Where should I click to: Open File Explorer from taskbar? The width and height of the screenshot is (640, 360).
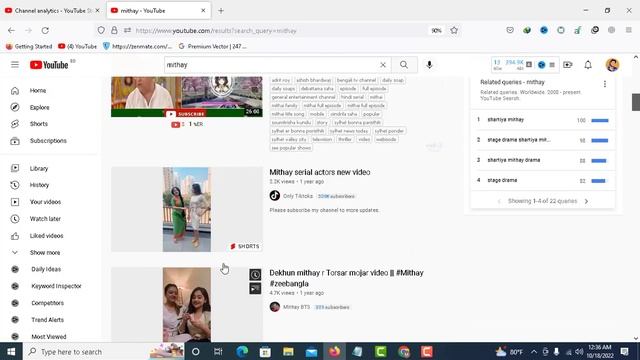(x=289, y=351)
